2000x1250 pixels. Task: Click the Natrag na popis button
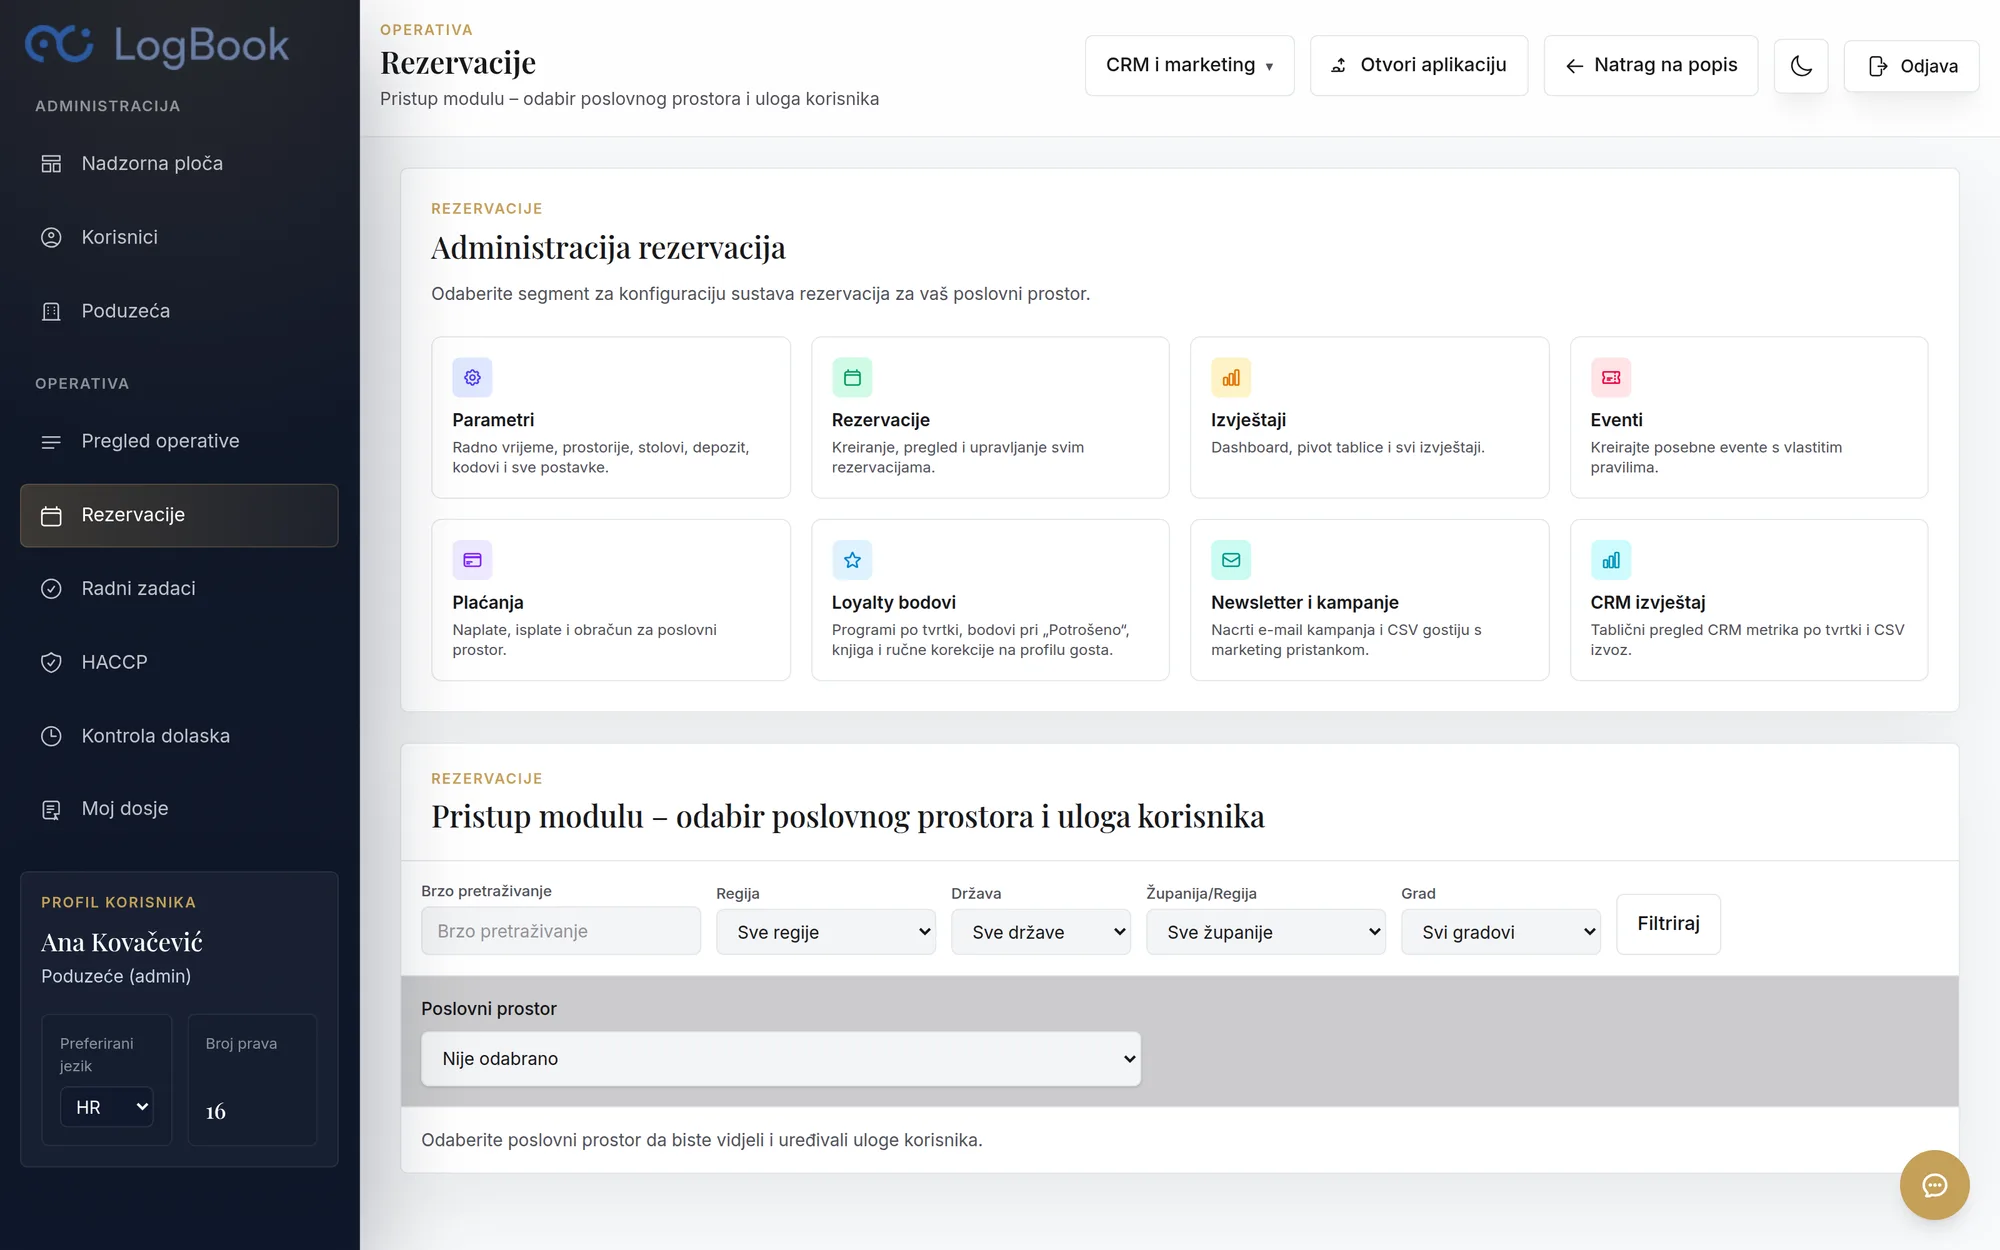click(x=1651, y=65)
